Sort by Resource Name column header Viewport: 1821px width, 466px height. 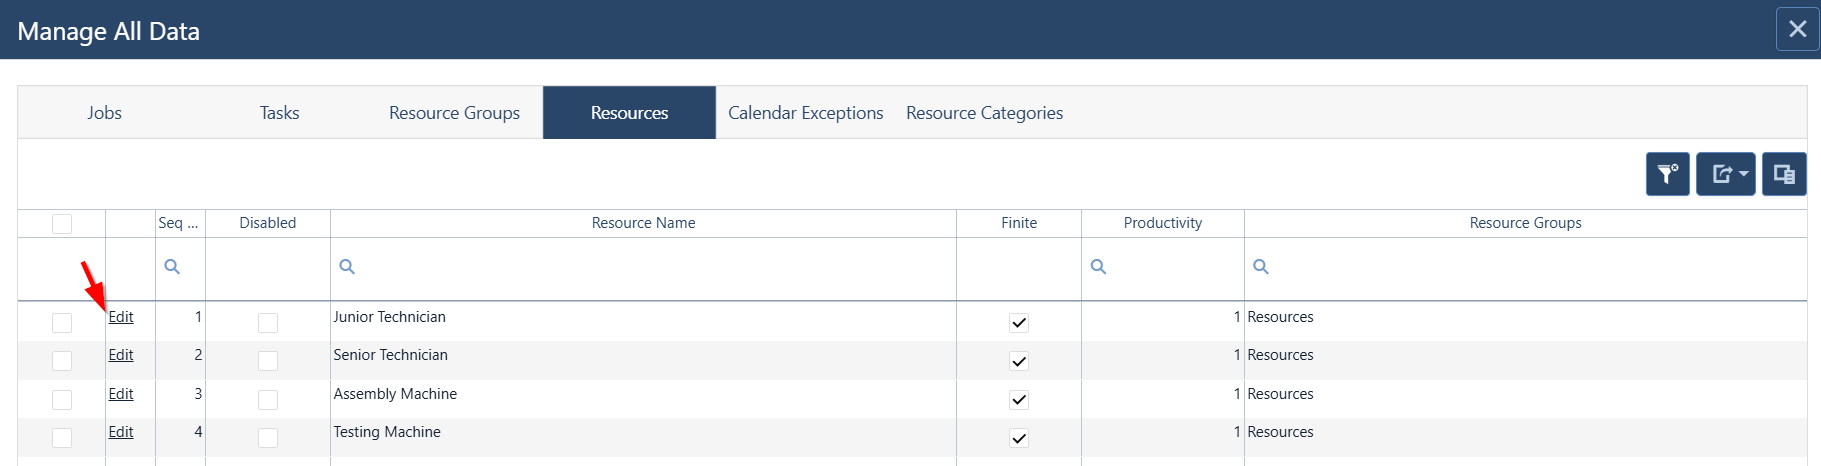(x=643, y=223)
